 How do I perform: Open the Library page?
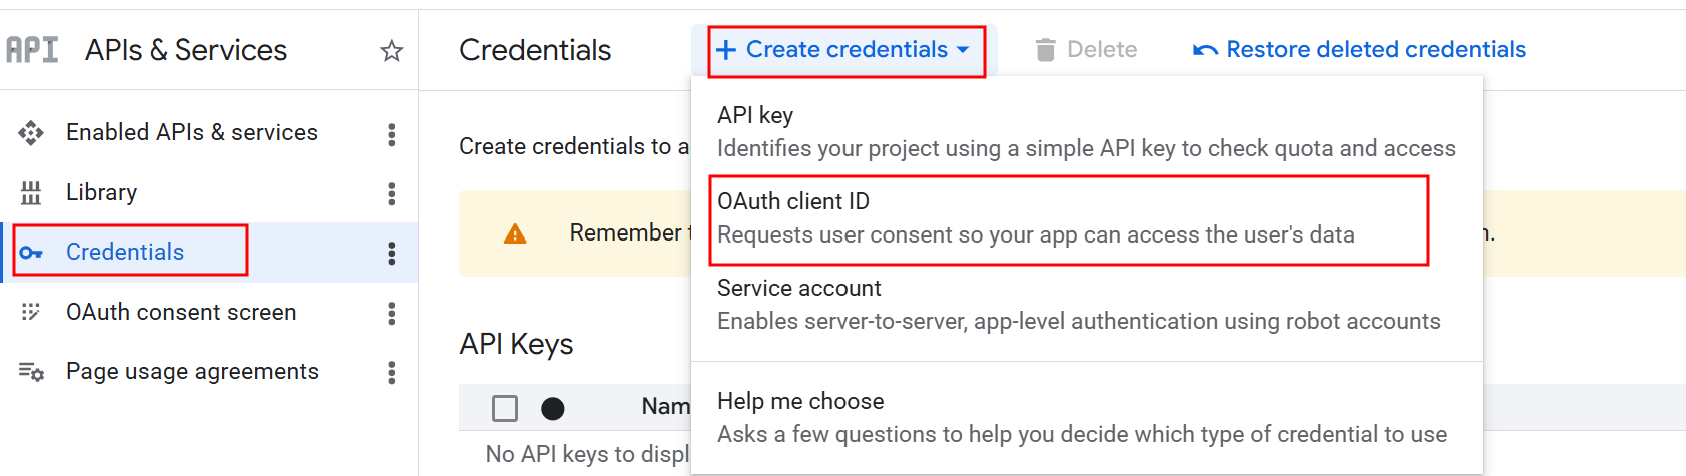[101, 192]
